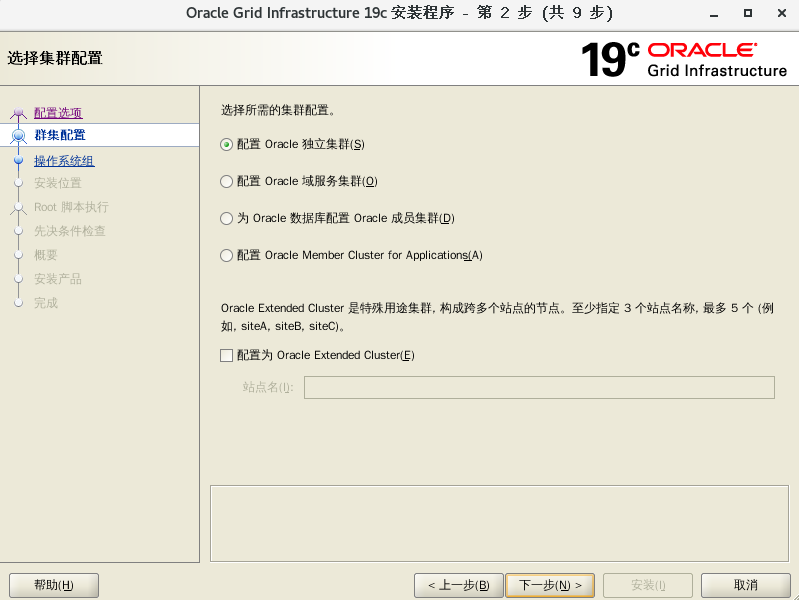The image size is (799, 600).
Task: Click the 先决条件检查 step bullet icon
Action: pos(19,231)
